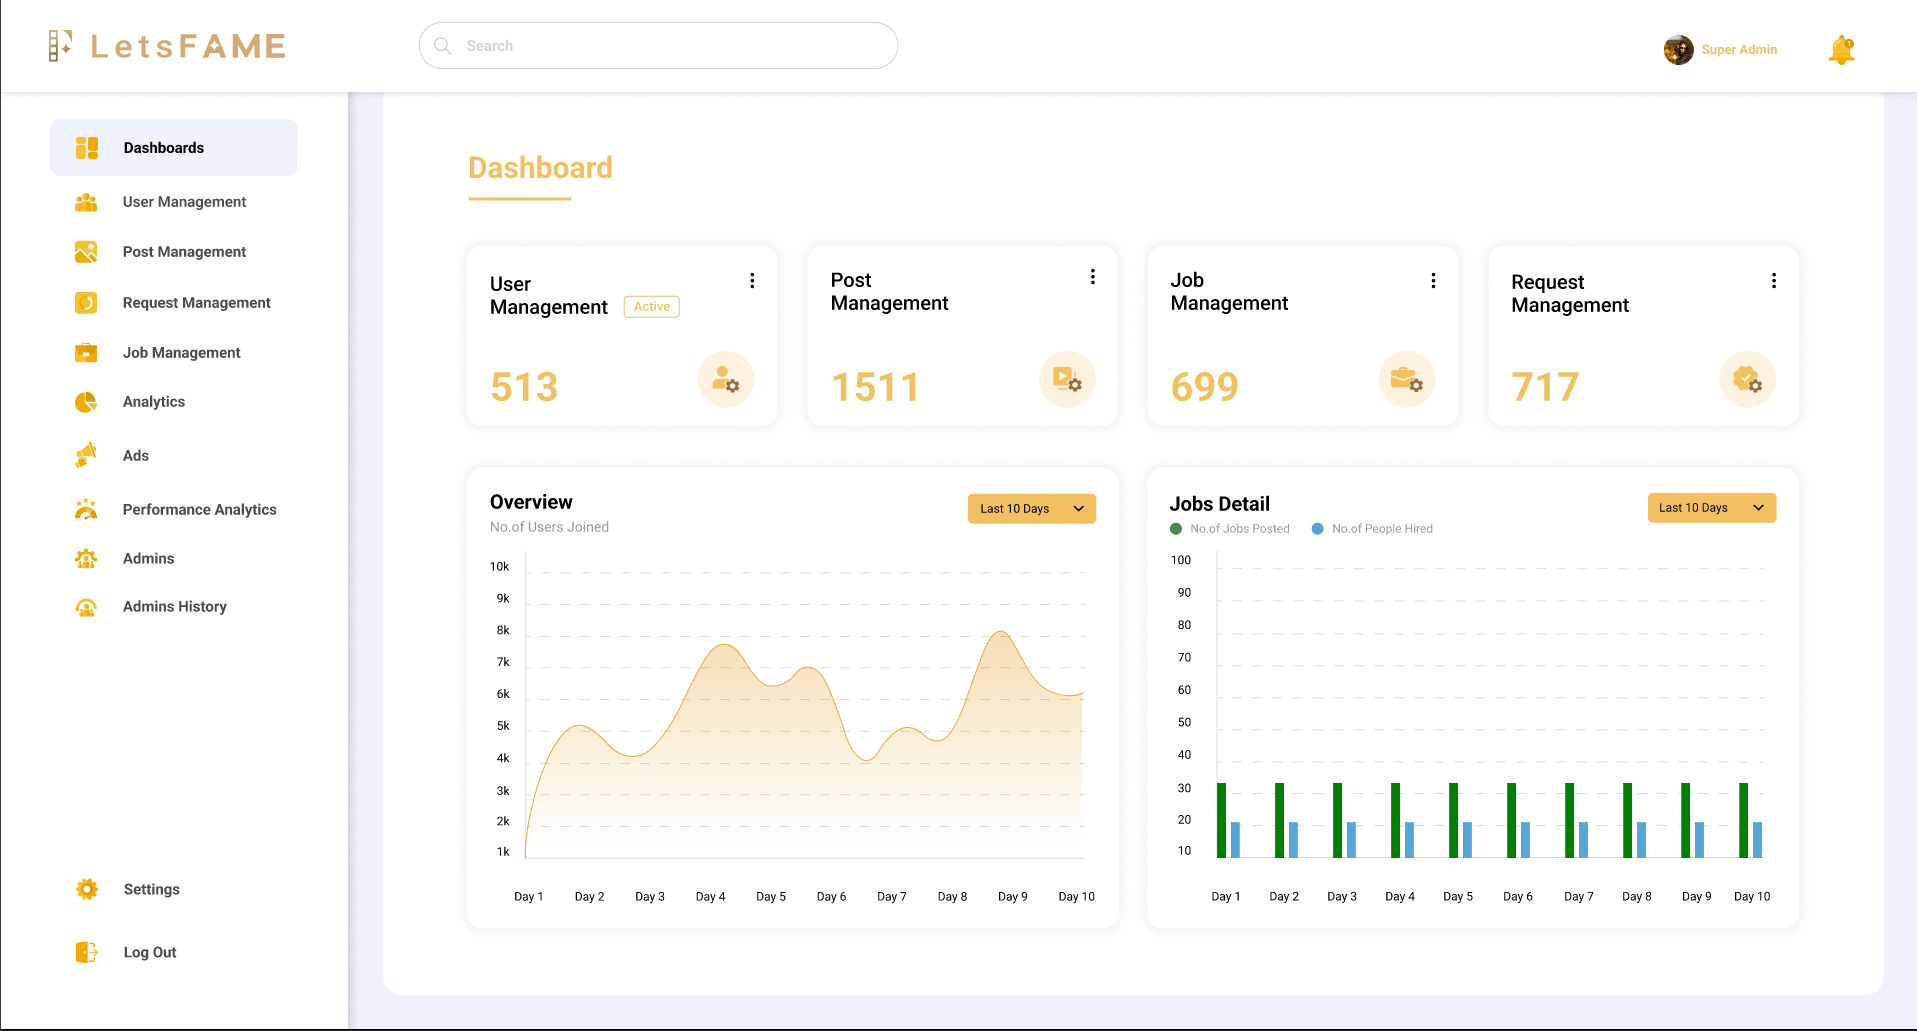Click the Log Out door icon
The width and height of the screenshot is (1917, 1031).
87,952
